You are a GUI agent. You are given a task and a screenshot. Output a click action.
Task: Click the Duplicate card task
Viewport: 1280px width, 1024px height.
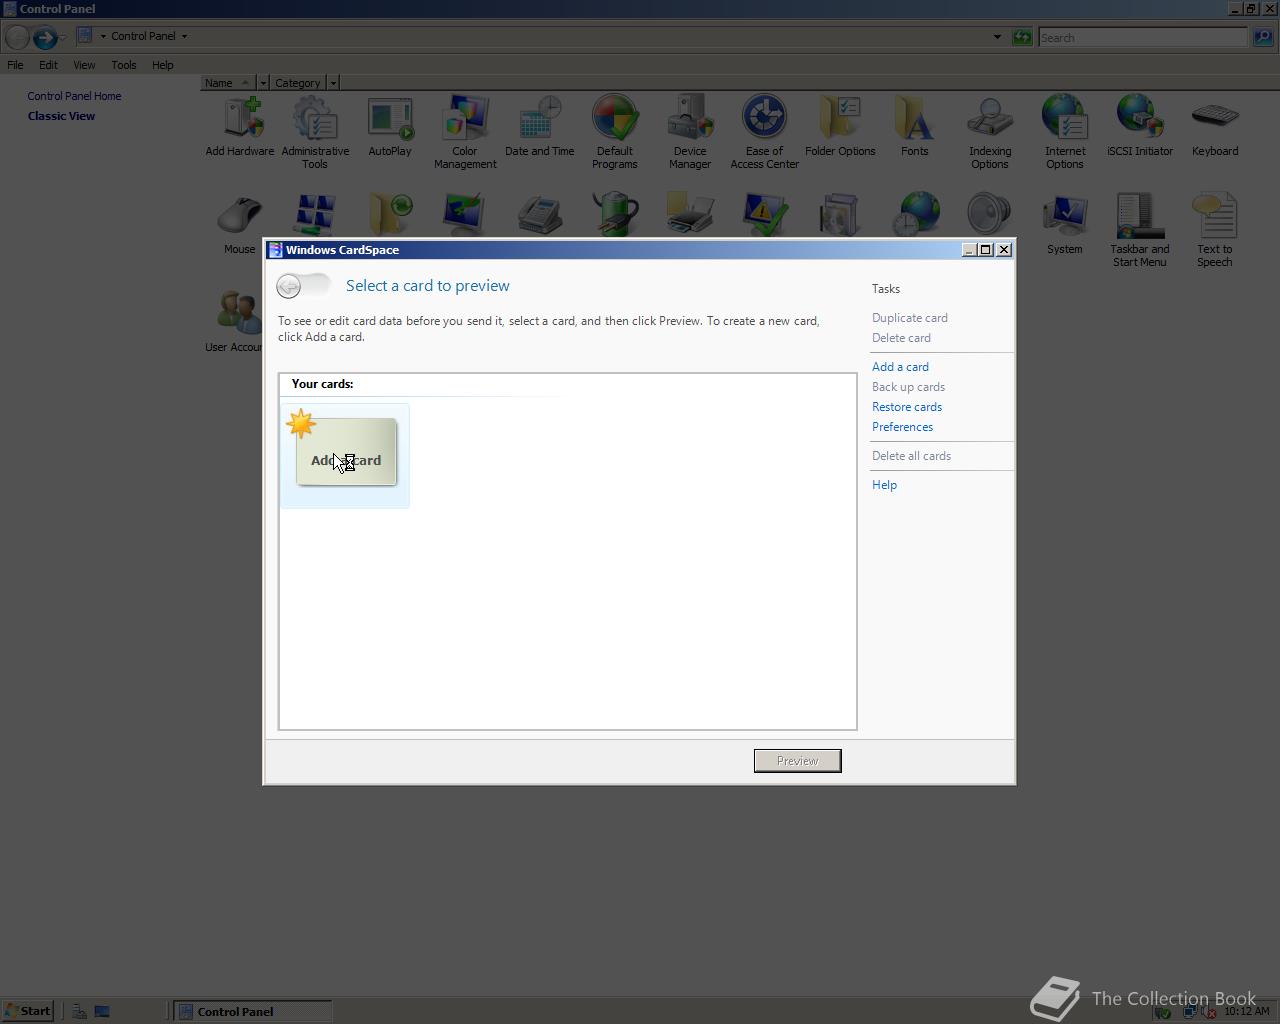pos(910,318)
